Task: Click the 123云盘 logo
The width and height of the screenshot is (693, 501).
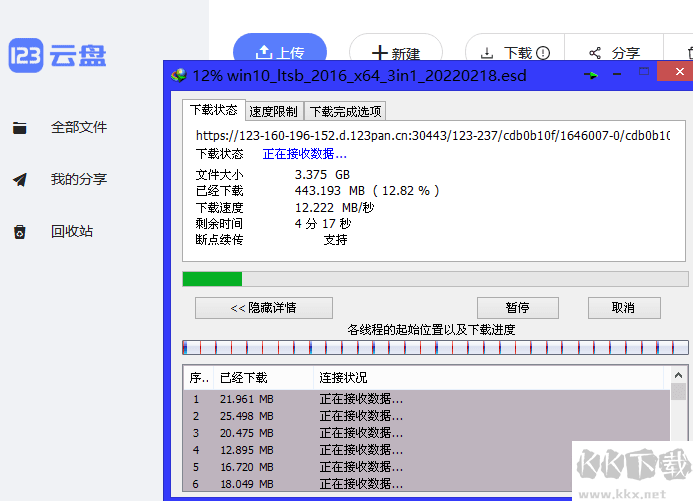Action: (x=57, y=56)
